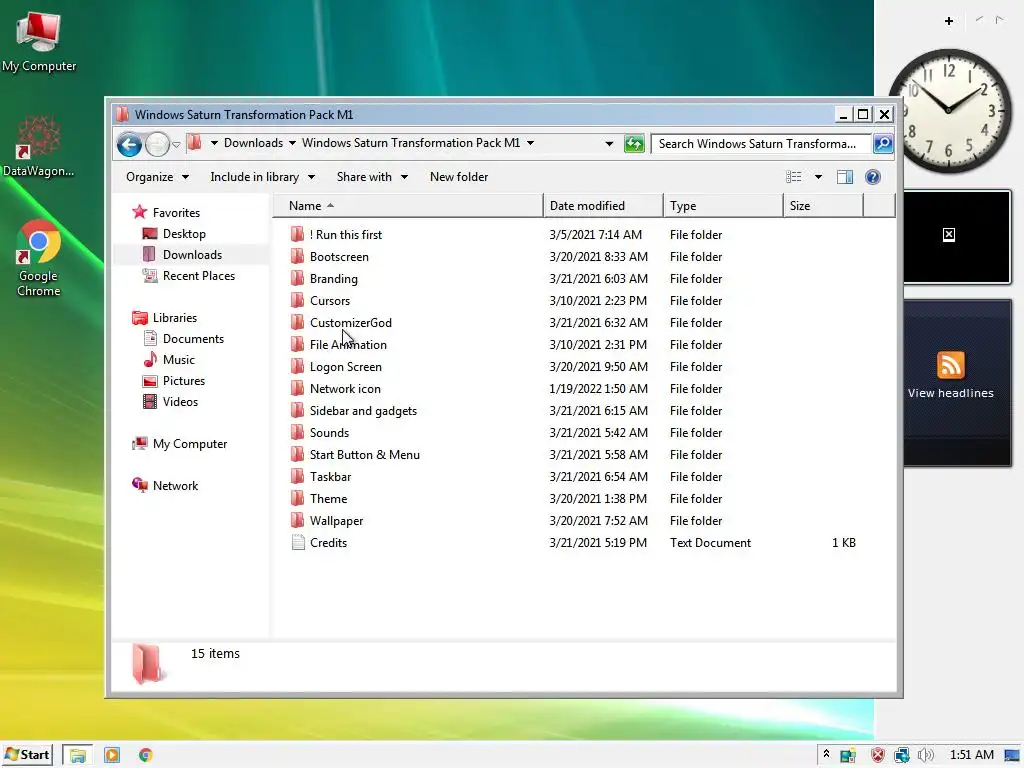Open the DataWagon desktop shortcut
The height and width of the screenshot is (768, 1024).
point(39,146)
